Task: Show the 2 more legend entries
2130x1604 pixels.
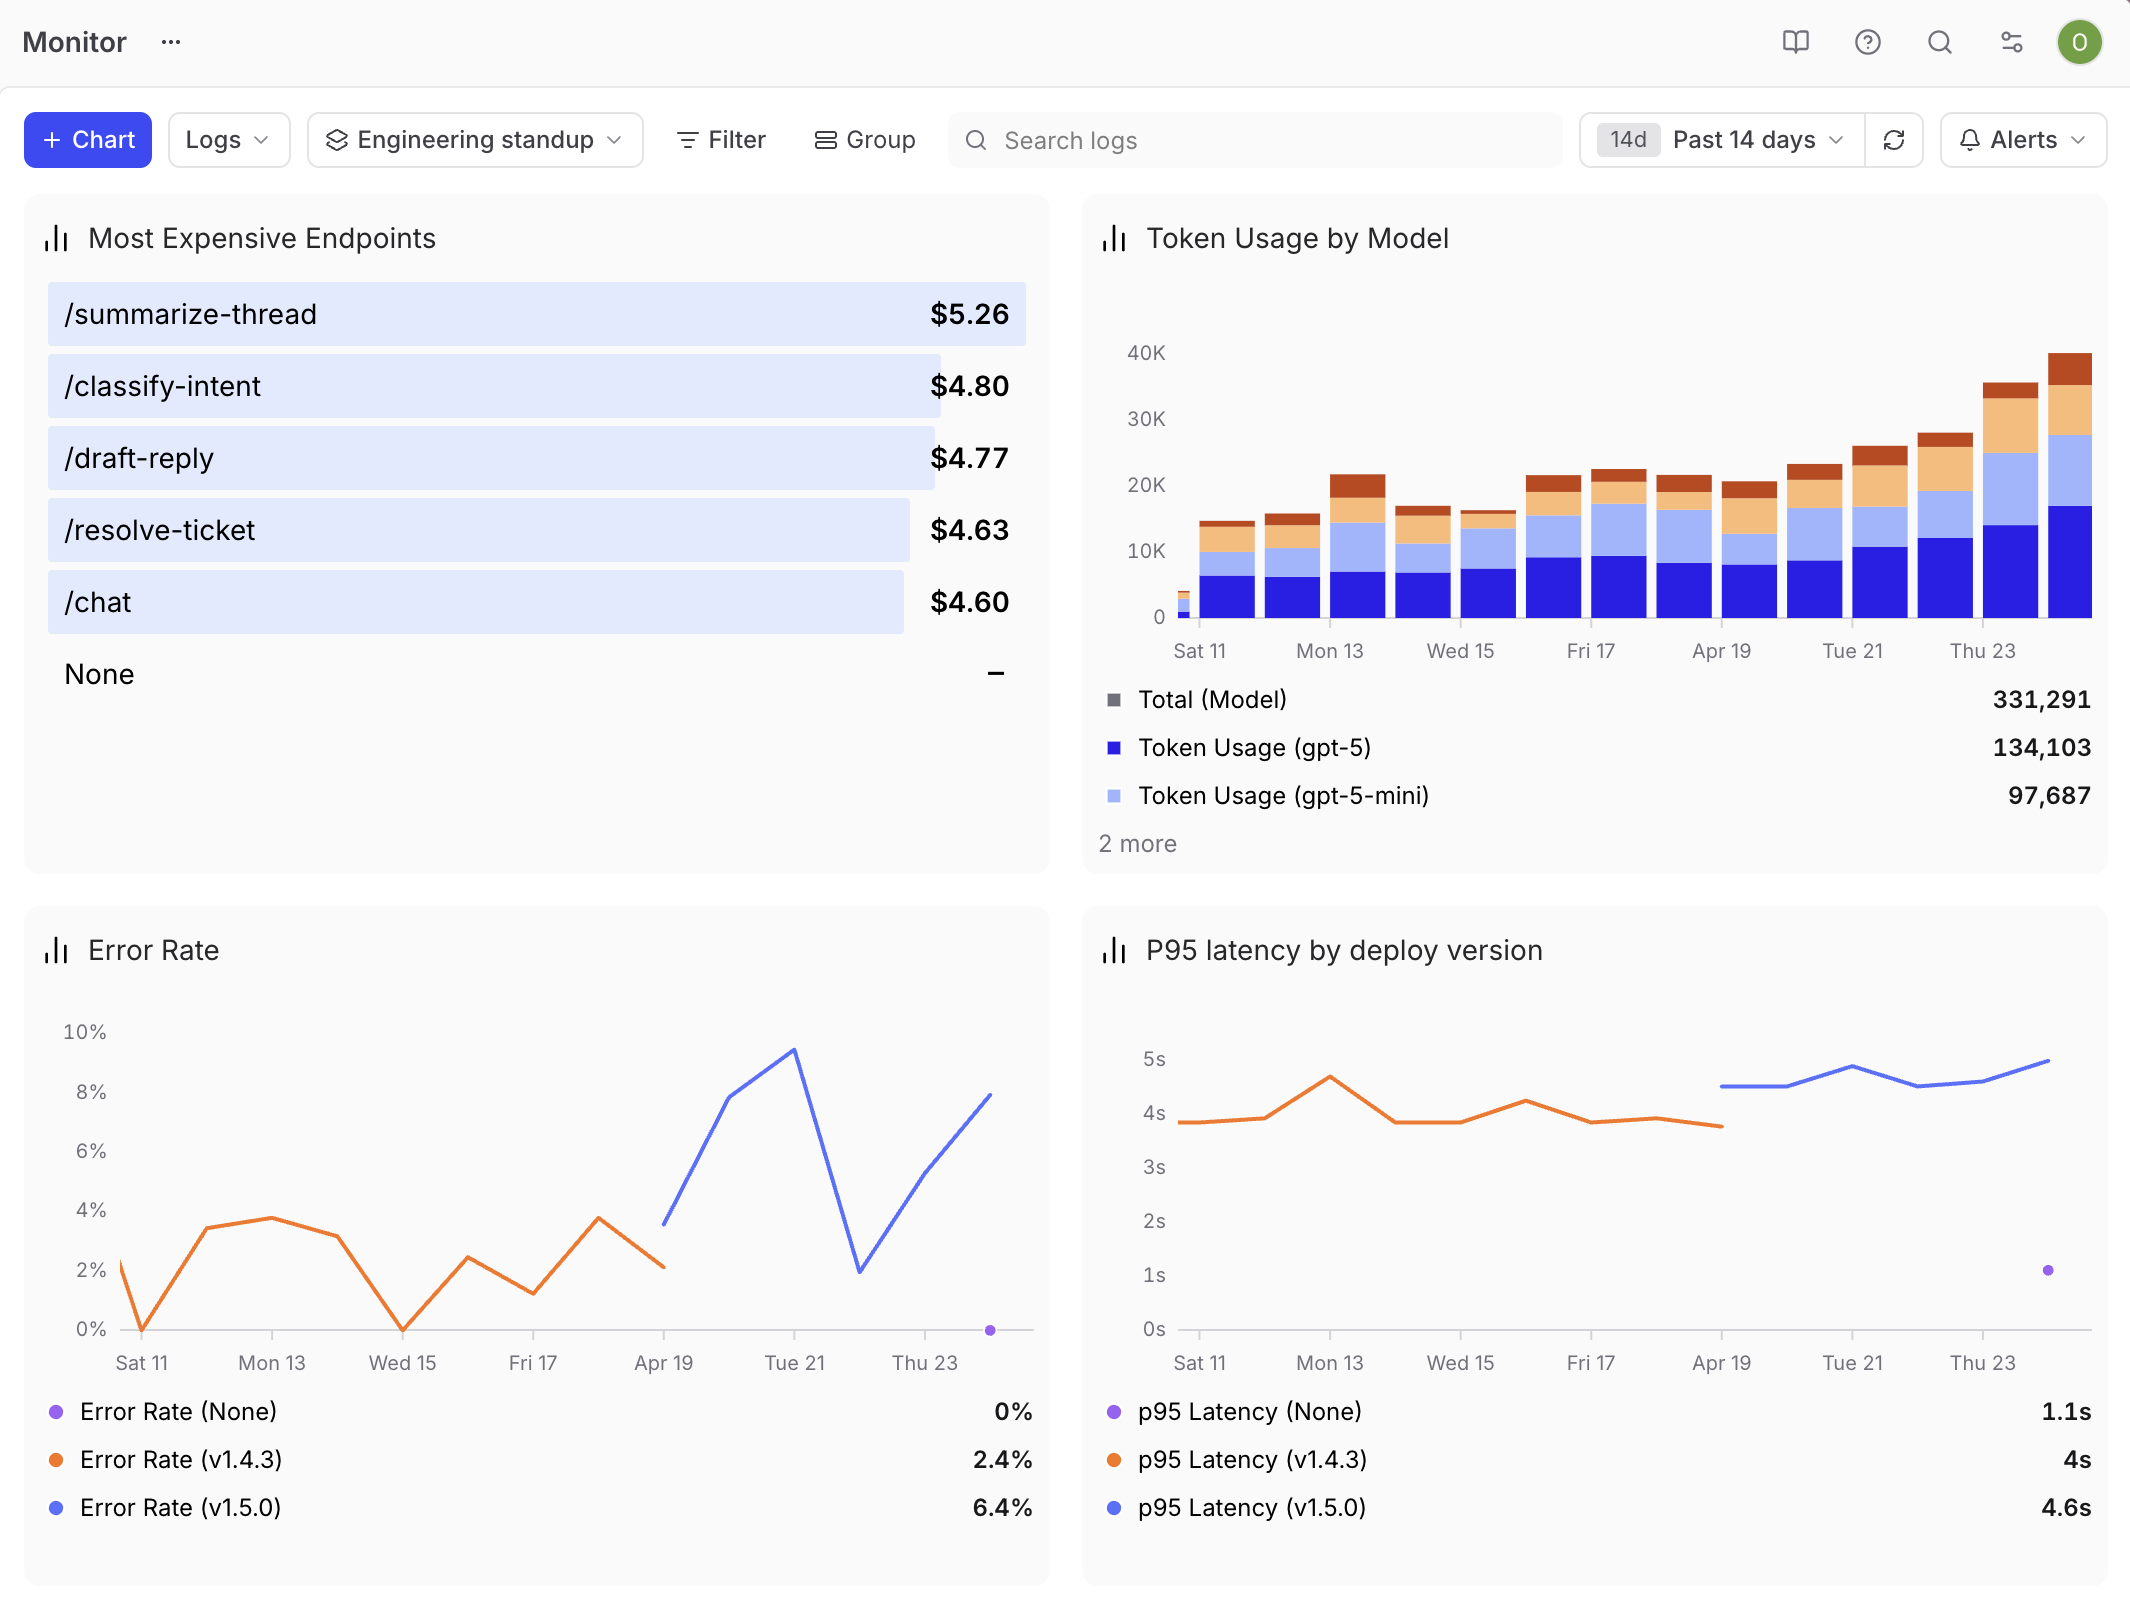Action: point(1137,844)
